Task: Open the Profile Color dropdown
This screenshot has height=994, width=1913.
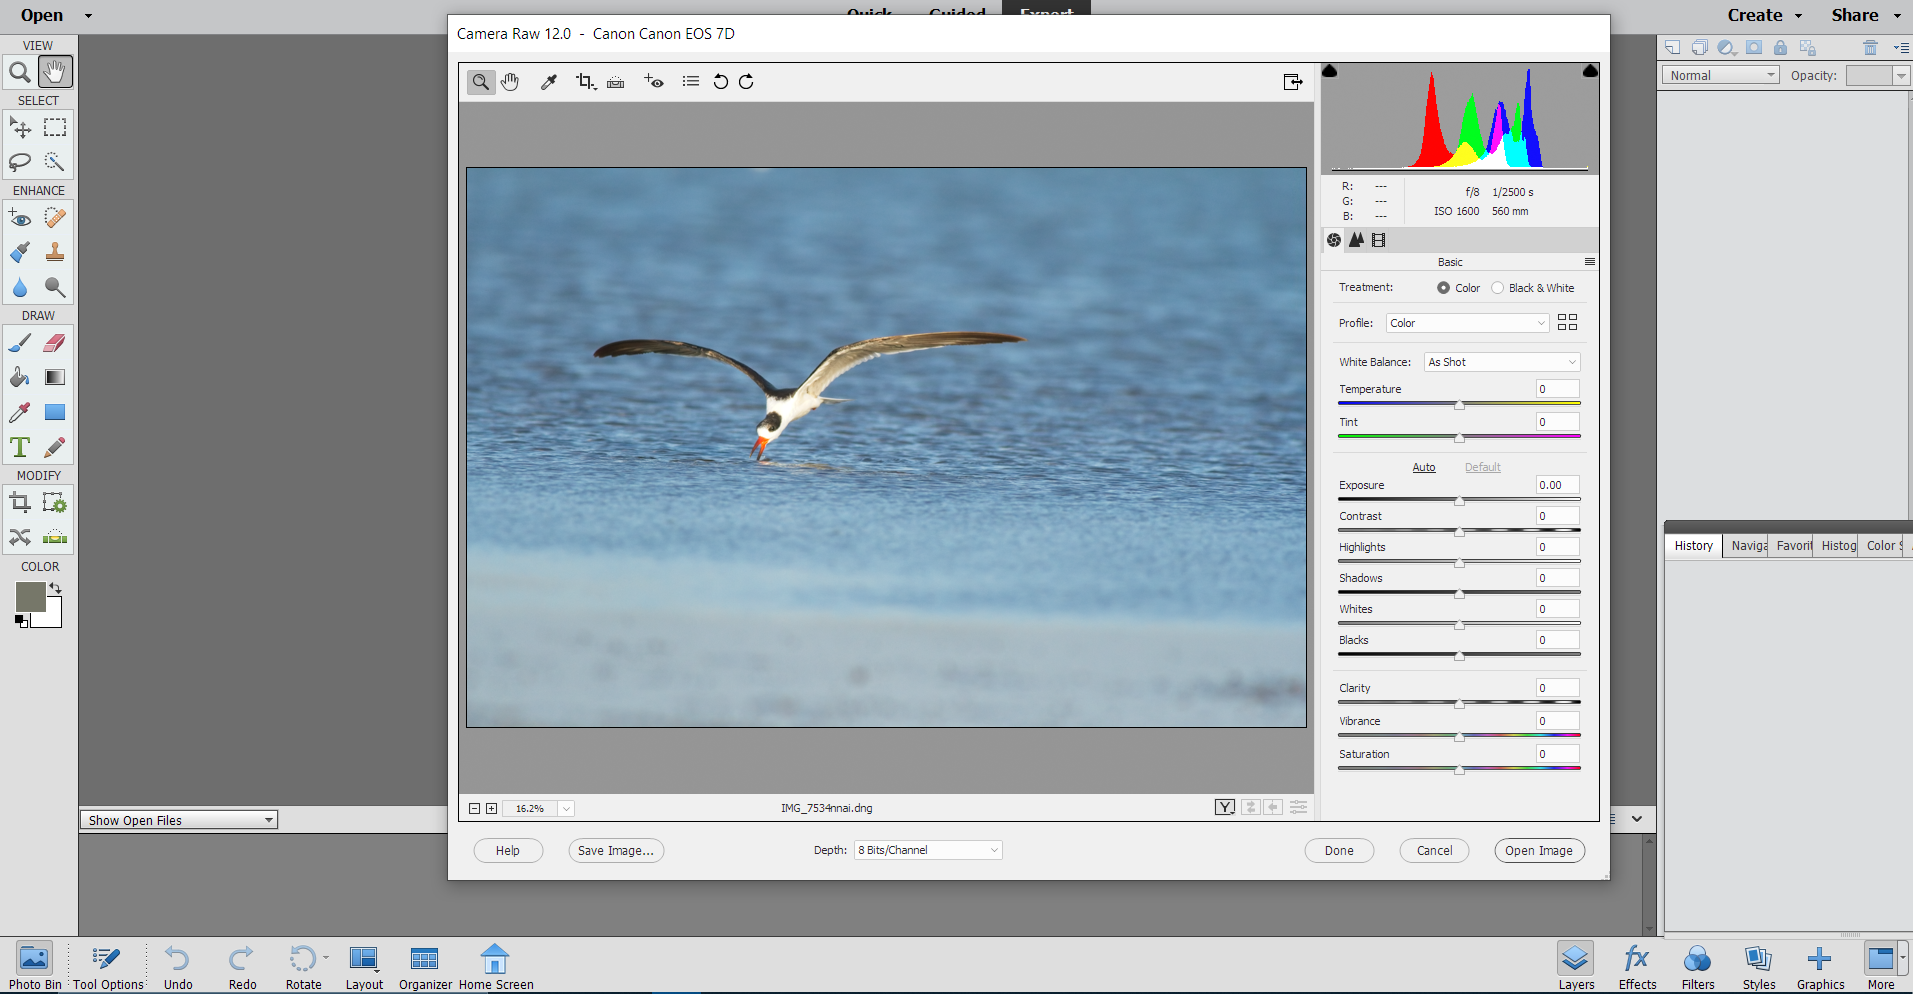Action: click(x=1466, y=323)
